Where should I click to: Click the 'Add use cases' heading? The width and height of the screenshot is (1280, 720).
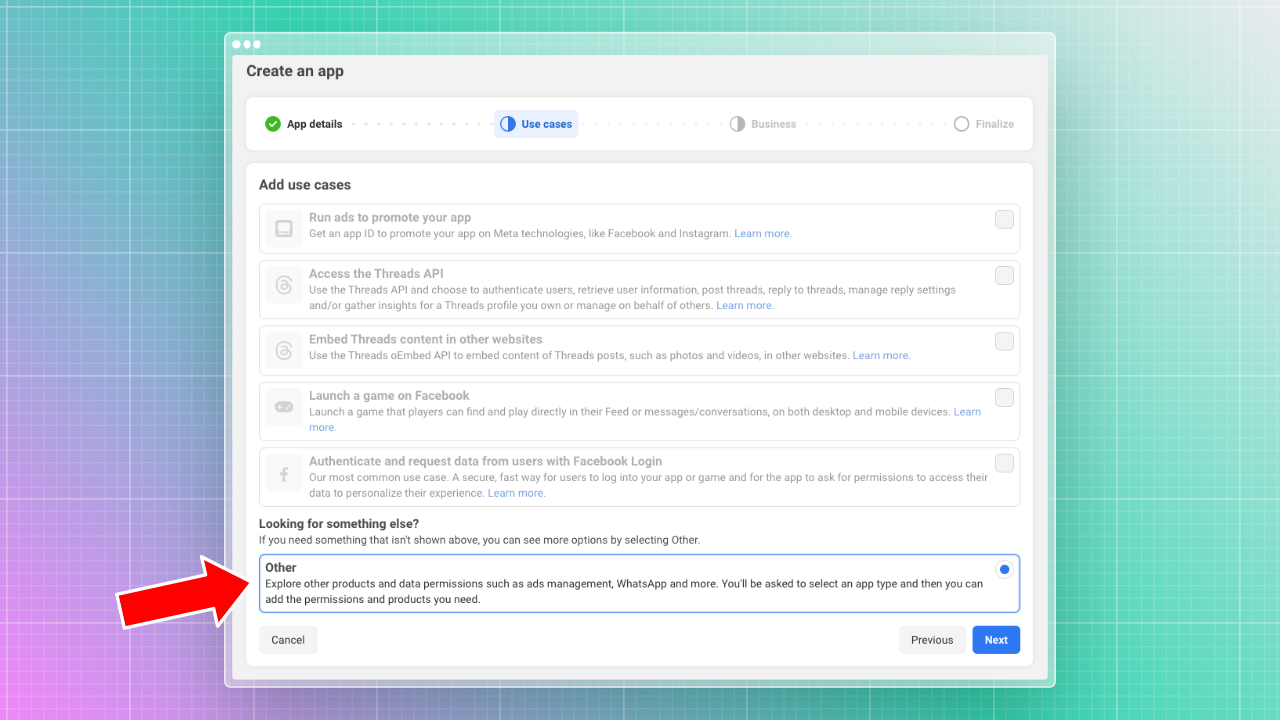point(305,185)
